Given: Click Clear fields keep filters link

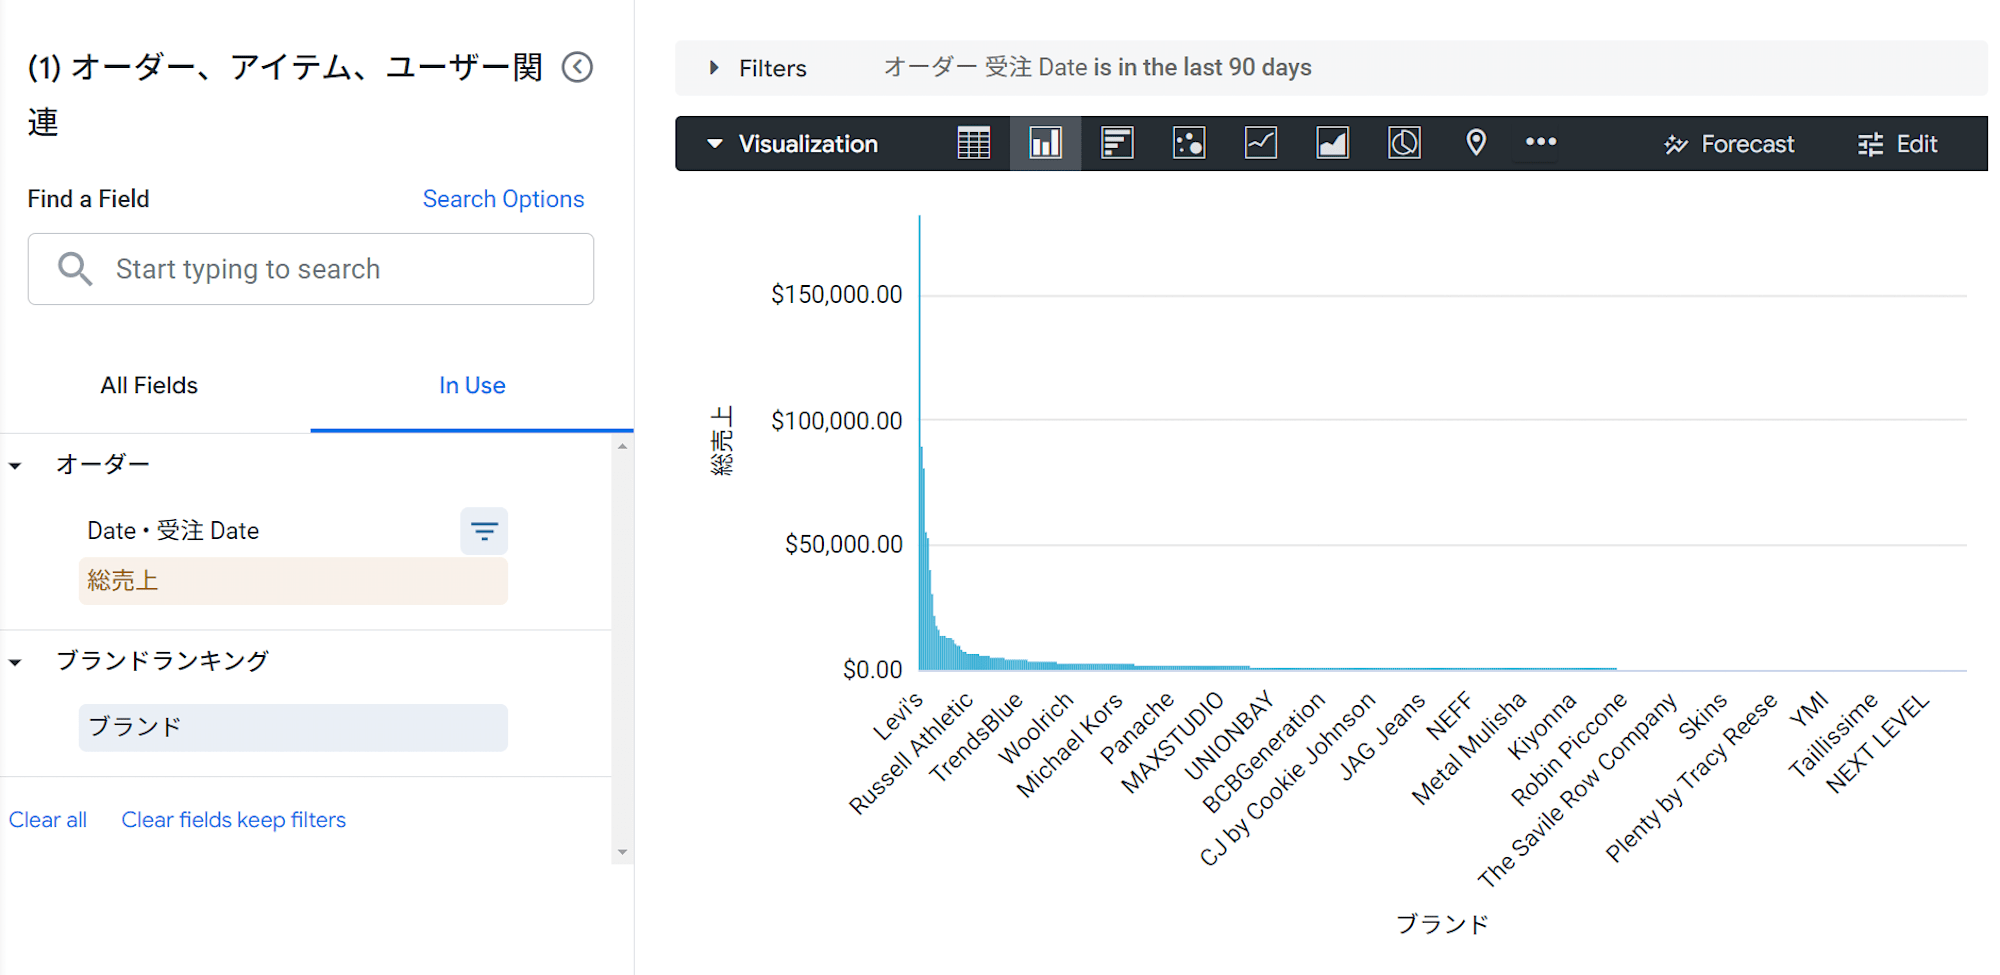Looking at the screenshot, I should coord(234,820).
